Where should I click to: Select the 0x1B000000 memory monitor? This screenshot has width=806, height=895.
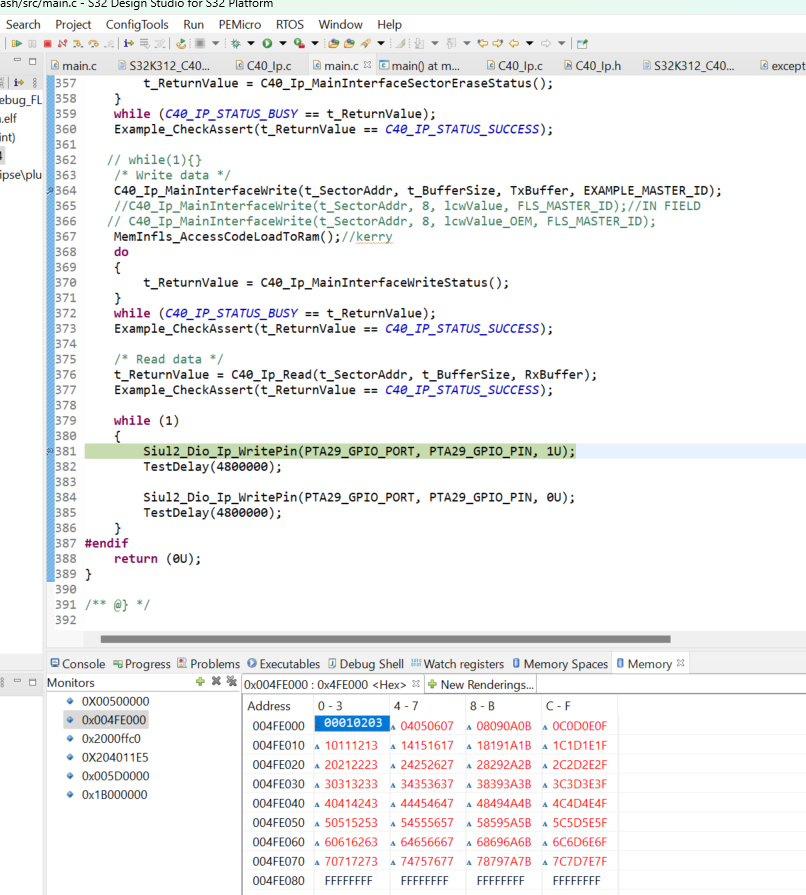click(x=114, y=795)
